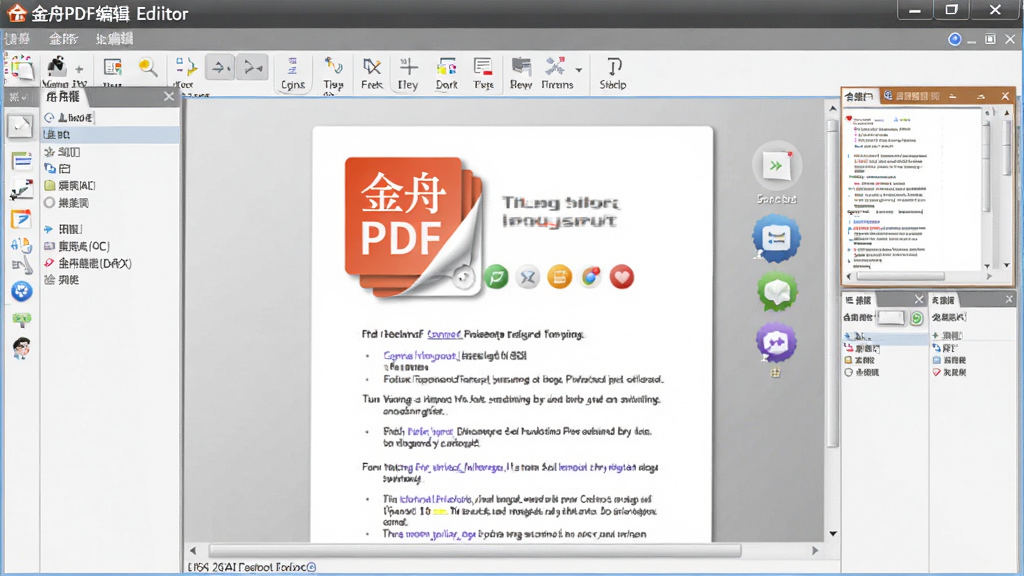Screen dimensions: 1024x576
Task: Click the 'Rew' printer-like toolbar tool
Action: tap(521, 73)
